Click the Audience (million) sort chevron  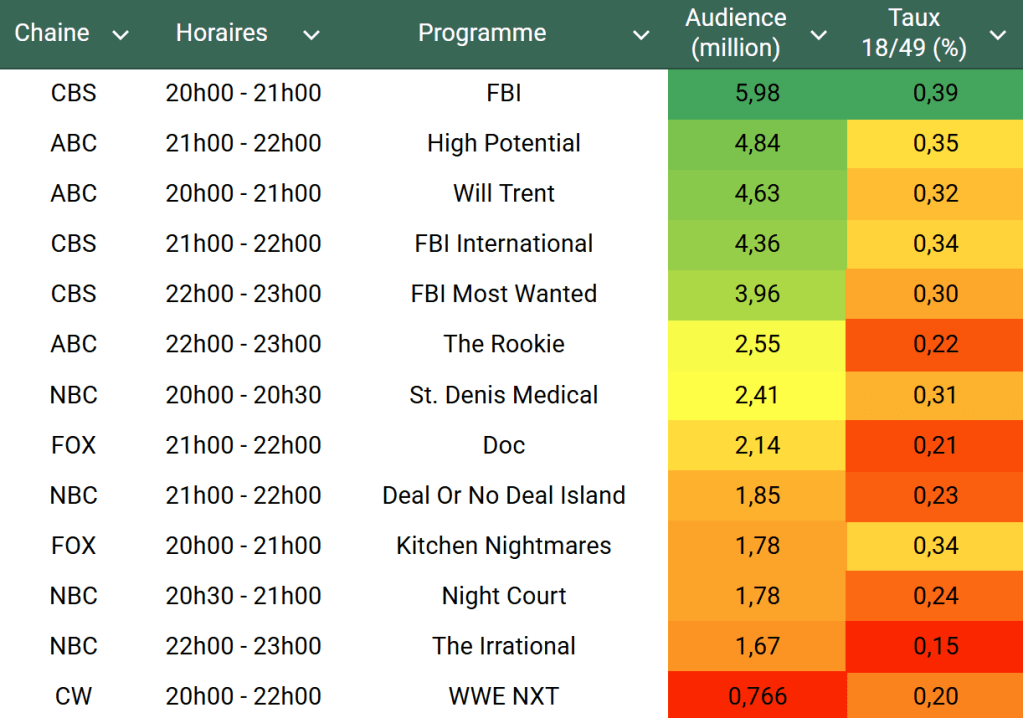(x=818, y=35)
